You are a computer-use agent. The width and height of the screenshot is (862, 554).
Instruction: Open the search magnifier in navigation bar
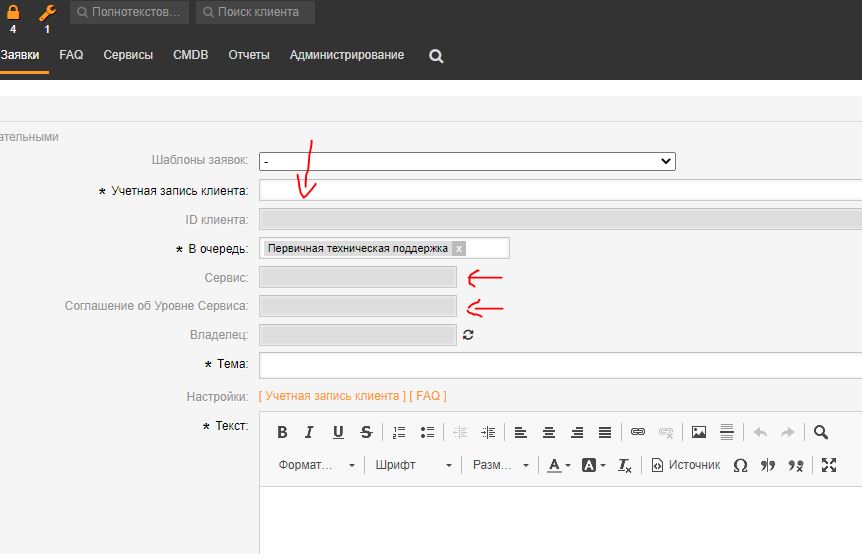click(436, 56)
